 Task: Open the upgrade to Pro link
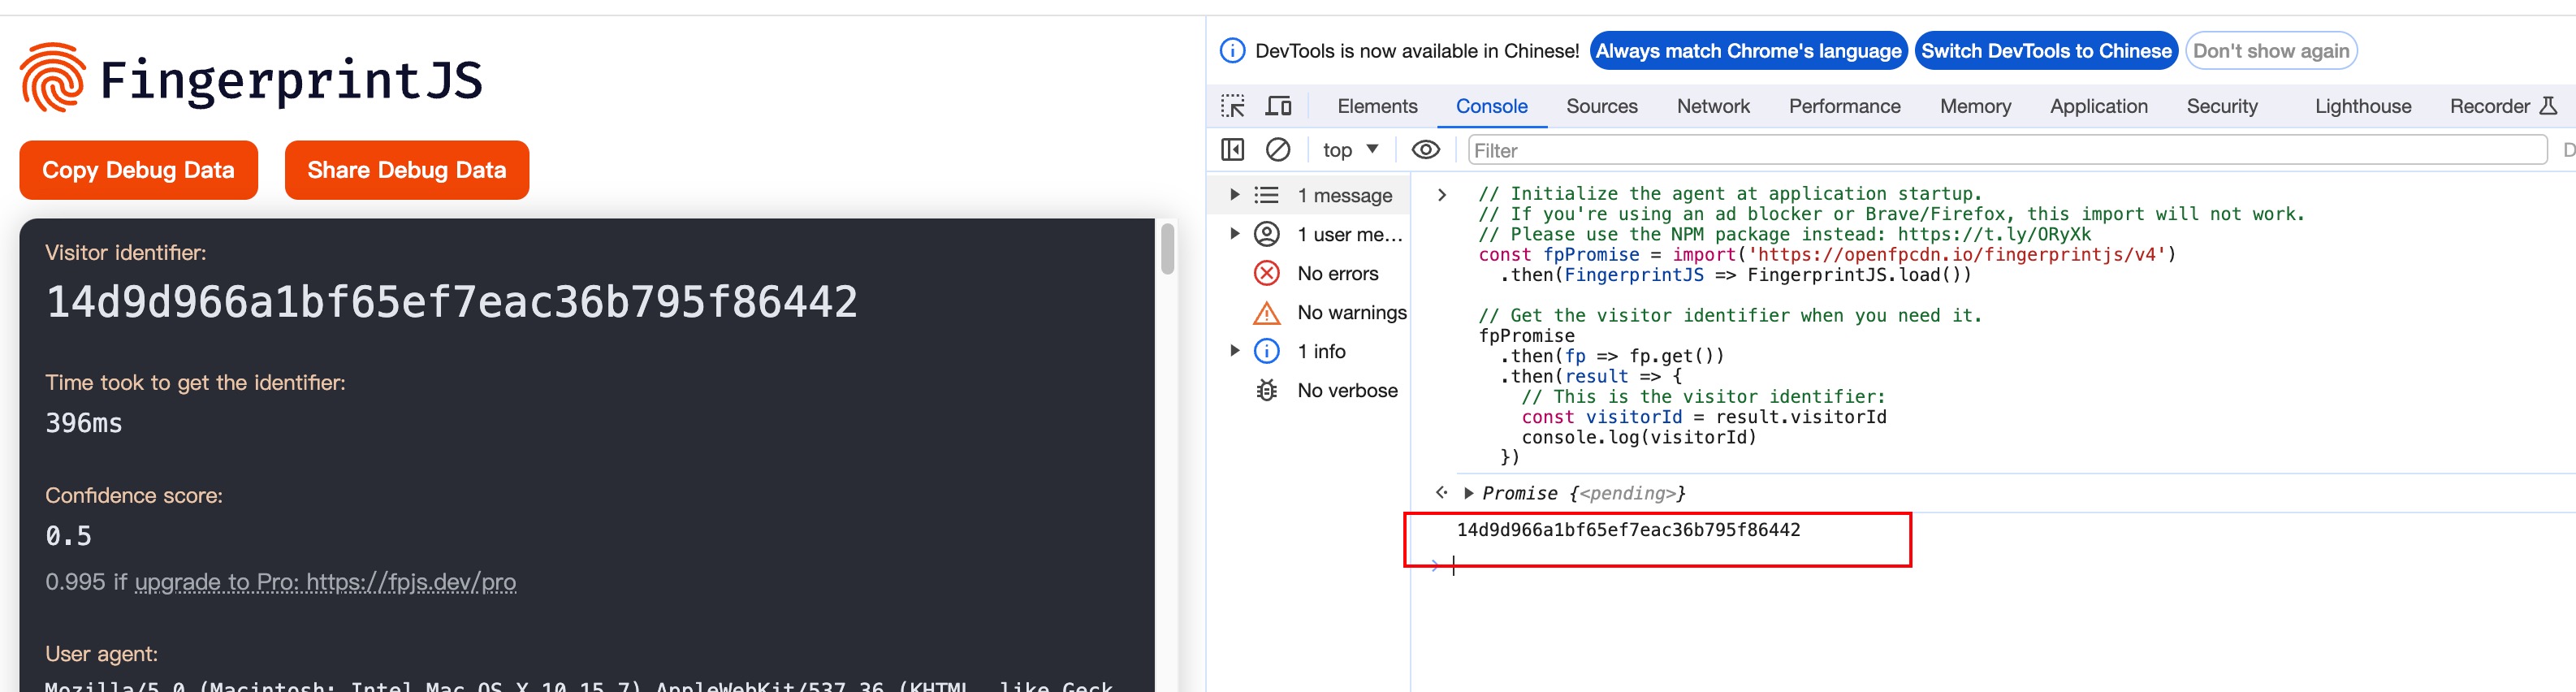pos(325,582)
